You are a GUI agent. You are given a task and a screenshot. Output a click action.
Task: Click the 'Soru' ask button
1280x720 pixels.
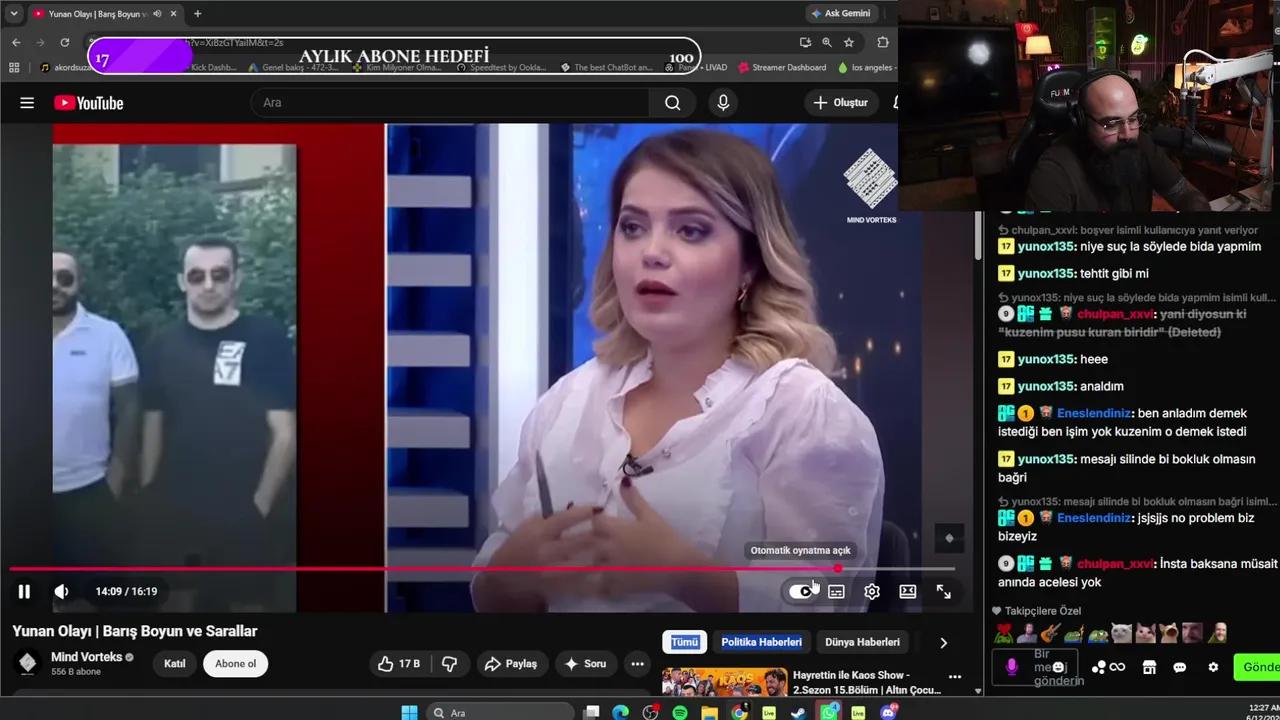point(585,664)
